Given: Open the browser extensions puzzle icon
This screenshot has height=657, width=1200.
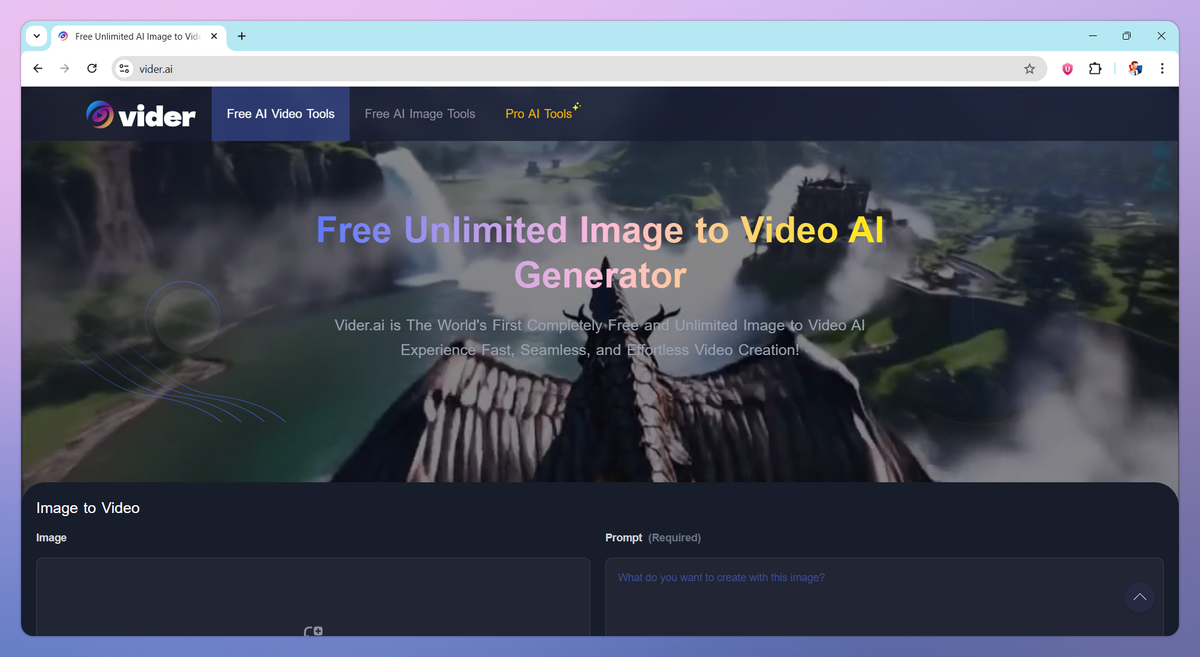Looking at the screenshot, I should click(x=1095, y=69).
